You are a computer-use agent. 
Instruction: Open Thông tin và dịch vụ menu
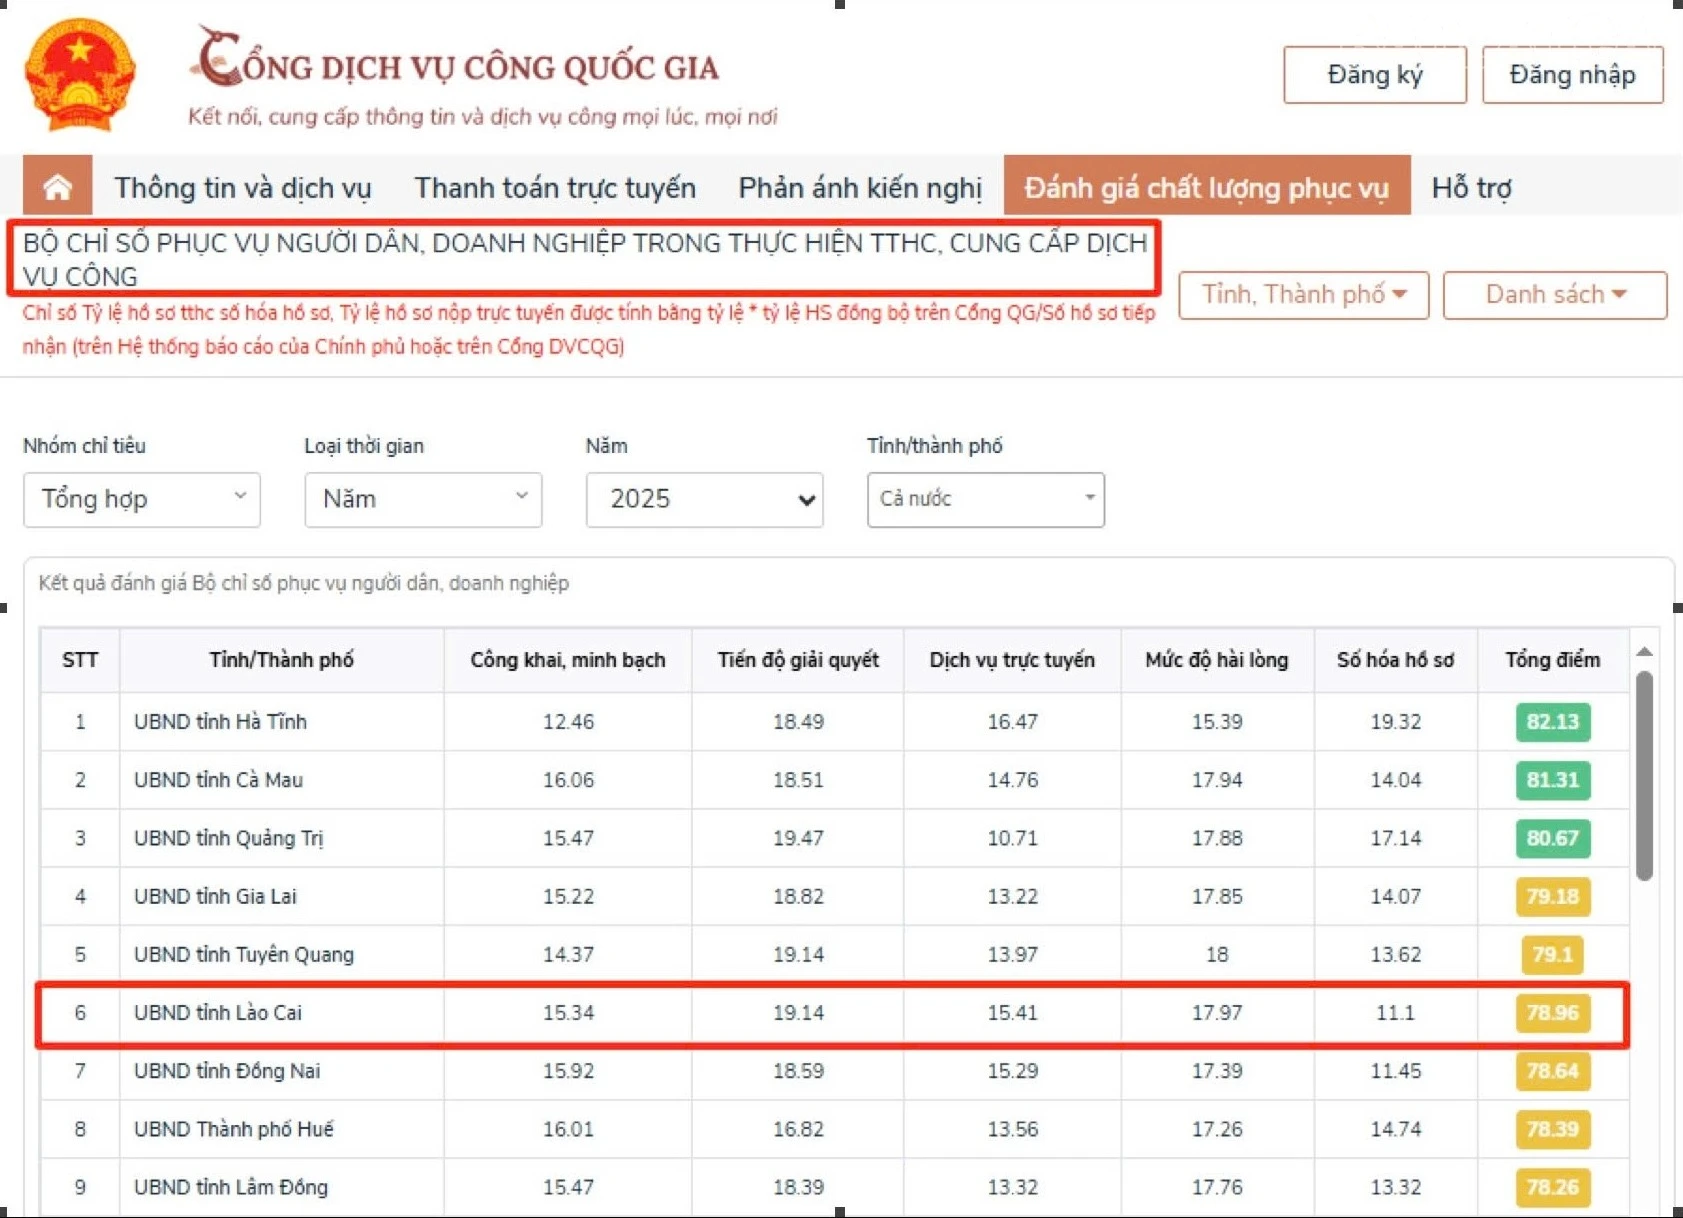point(243,187)
